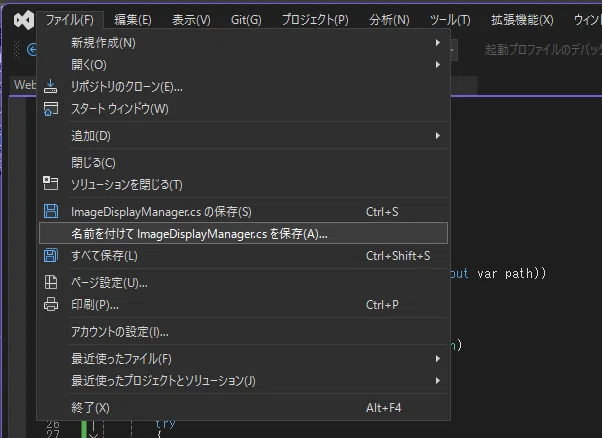Open the 拡張機能(X) menu

[x=522, y=20]
